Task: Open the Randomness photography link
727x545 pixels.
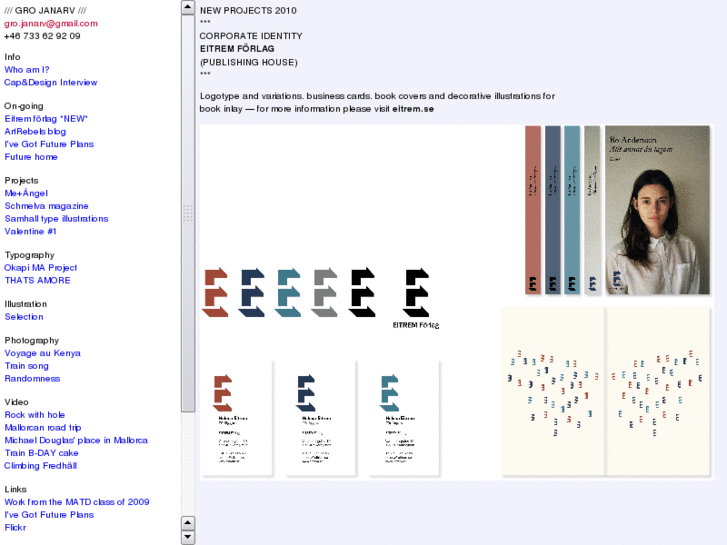Action: (x=32, y=378)
